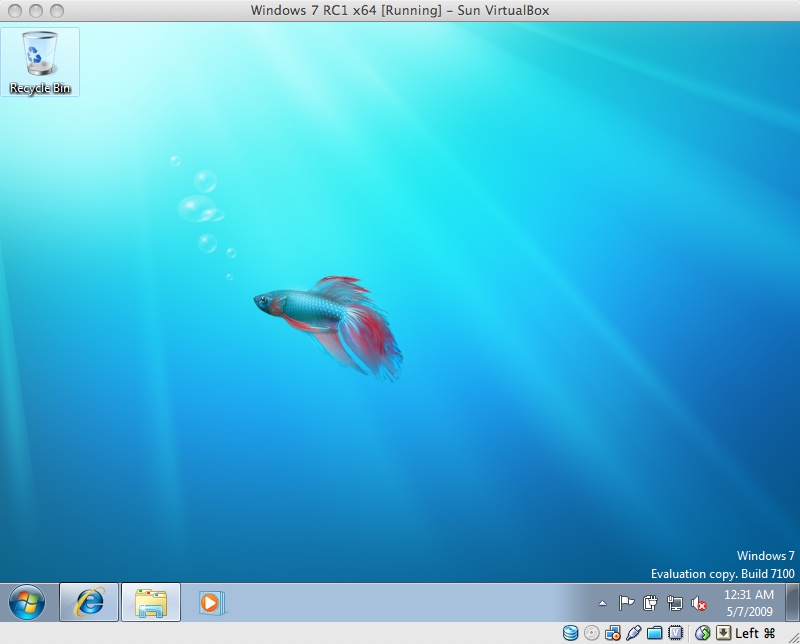
Task: Click the keyboard capture host key indicator
Action: click(723, 633)
